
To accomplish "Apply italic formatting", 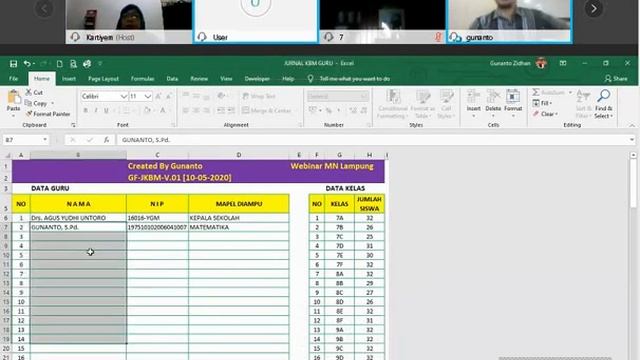I will (x=96, y=110).
